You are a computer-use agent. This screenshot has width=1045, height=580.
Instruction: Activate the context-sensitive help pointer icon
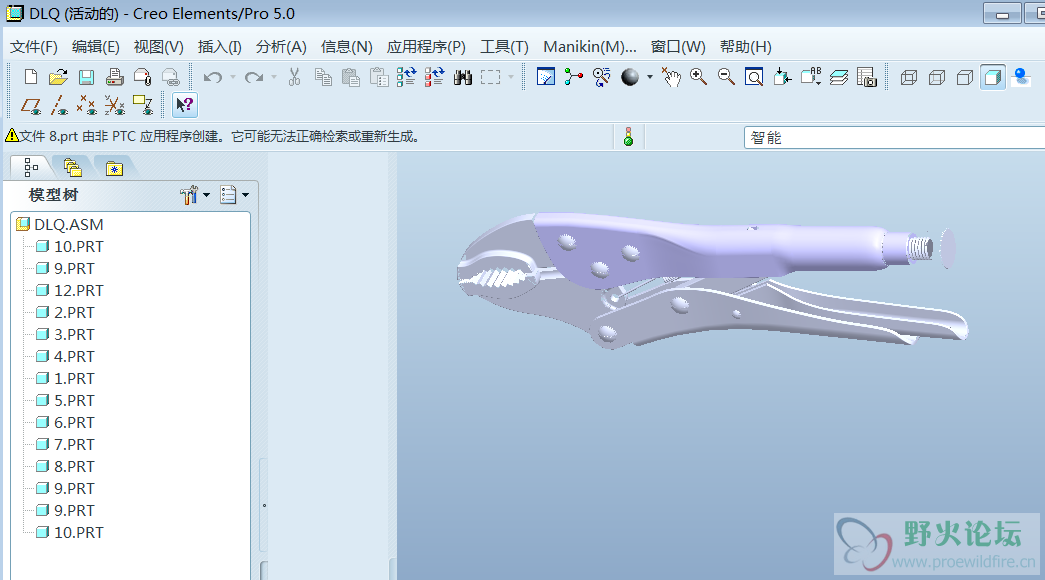(185, 105)
